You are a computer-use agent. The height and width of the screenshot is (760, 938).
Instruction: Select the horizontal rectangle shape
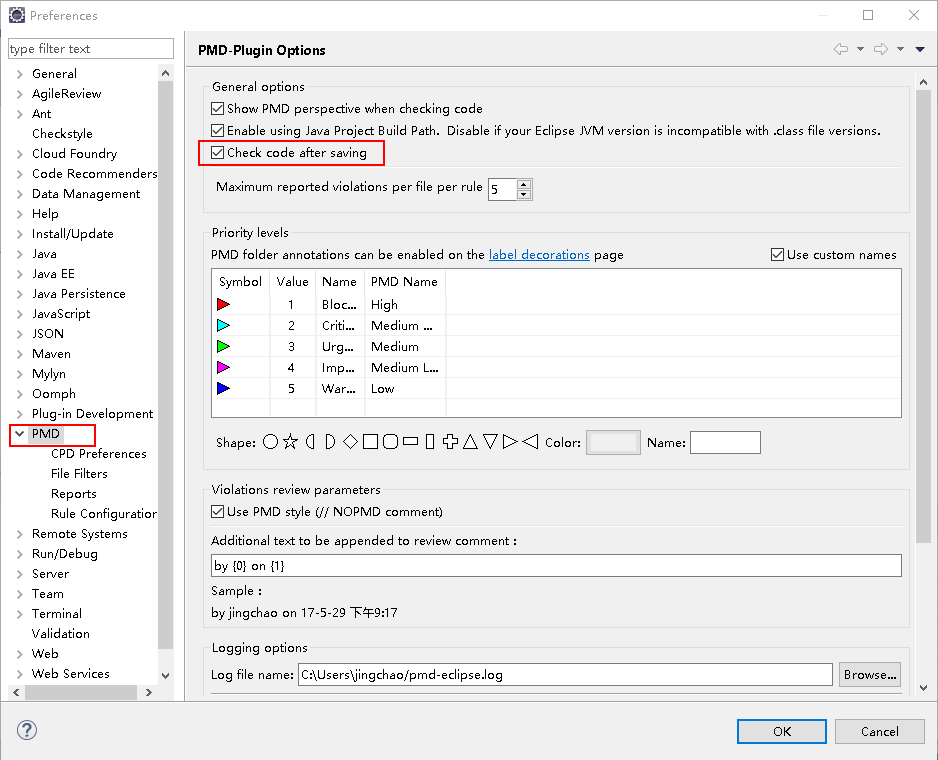[x=410, y=442]
